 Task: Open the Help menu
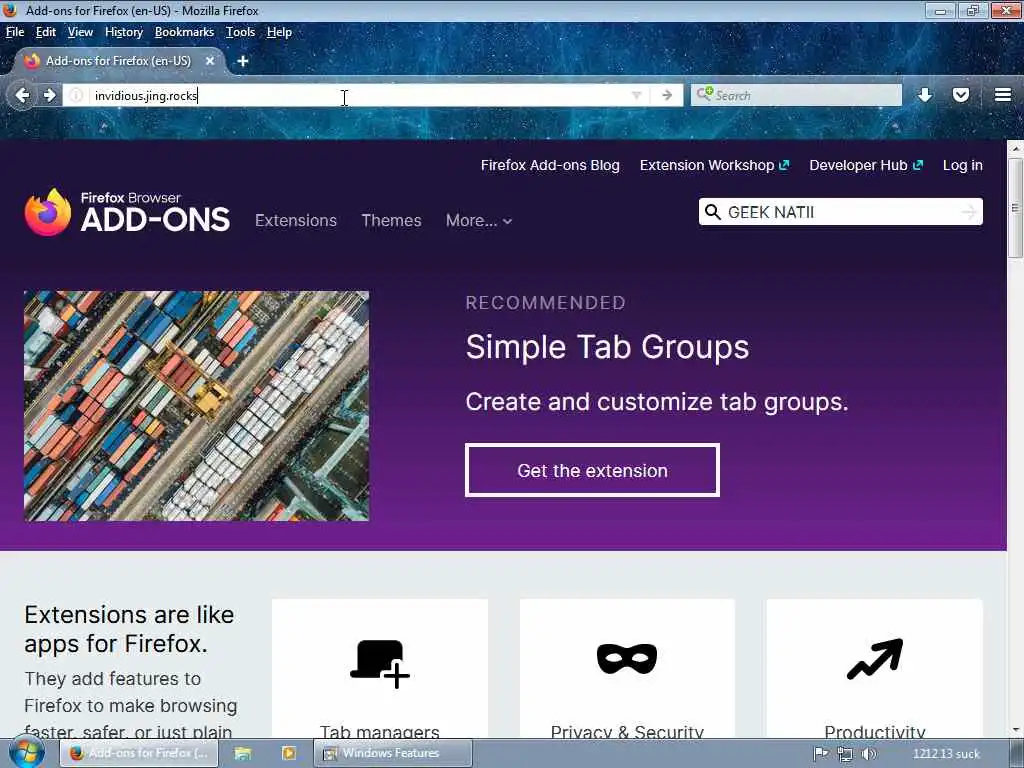[279, 32]
